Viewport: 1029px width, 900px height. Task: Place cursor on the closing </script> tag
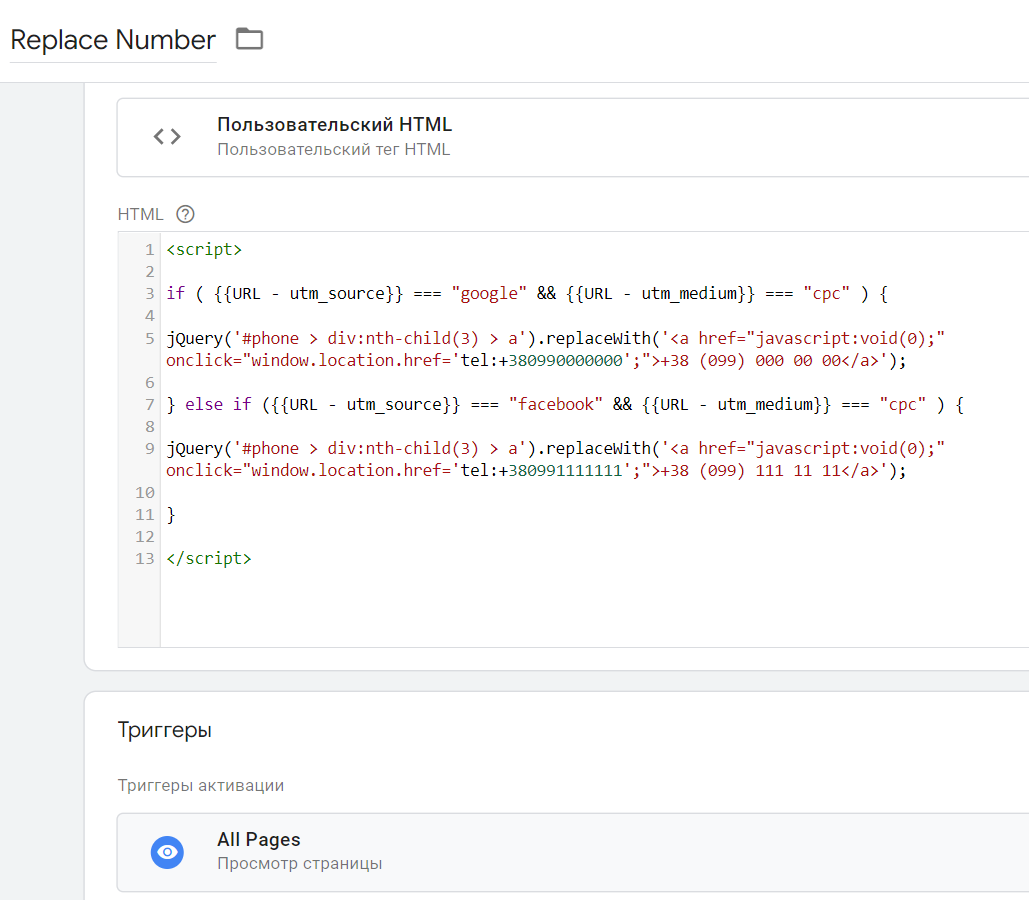tap(209, 558)
